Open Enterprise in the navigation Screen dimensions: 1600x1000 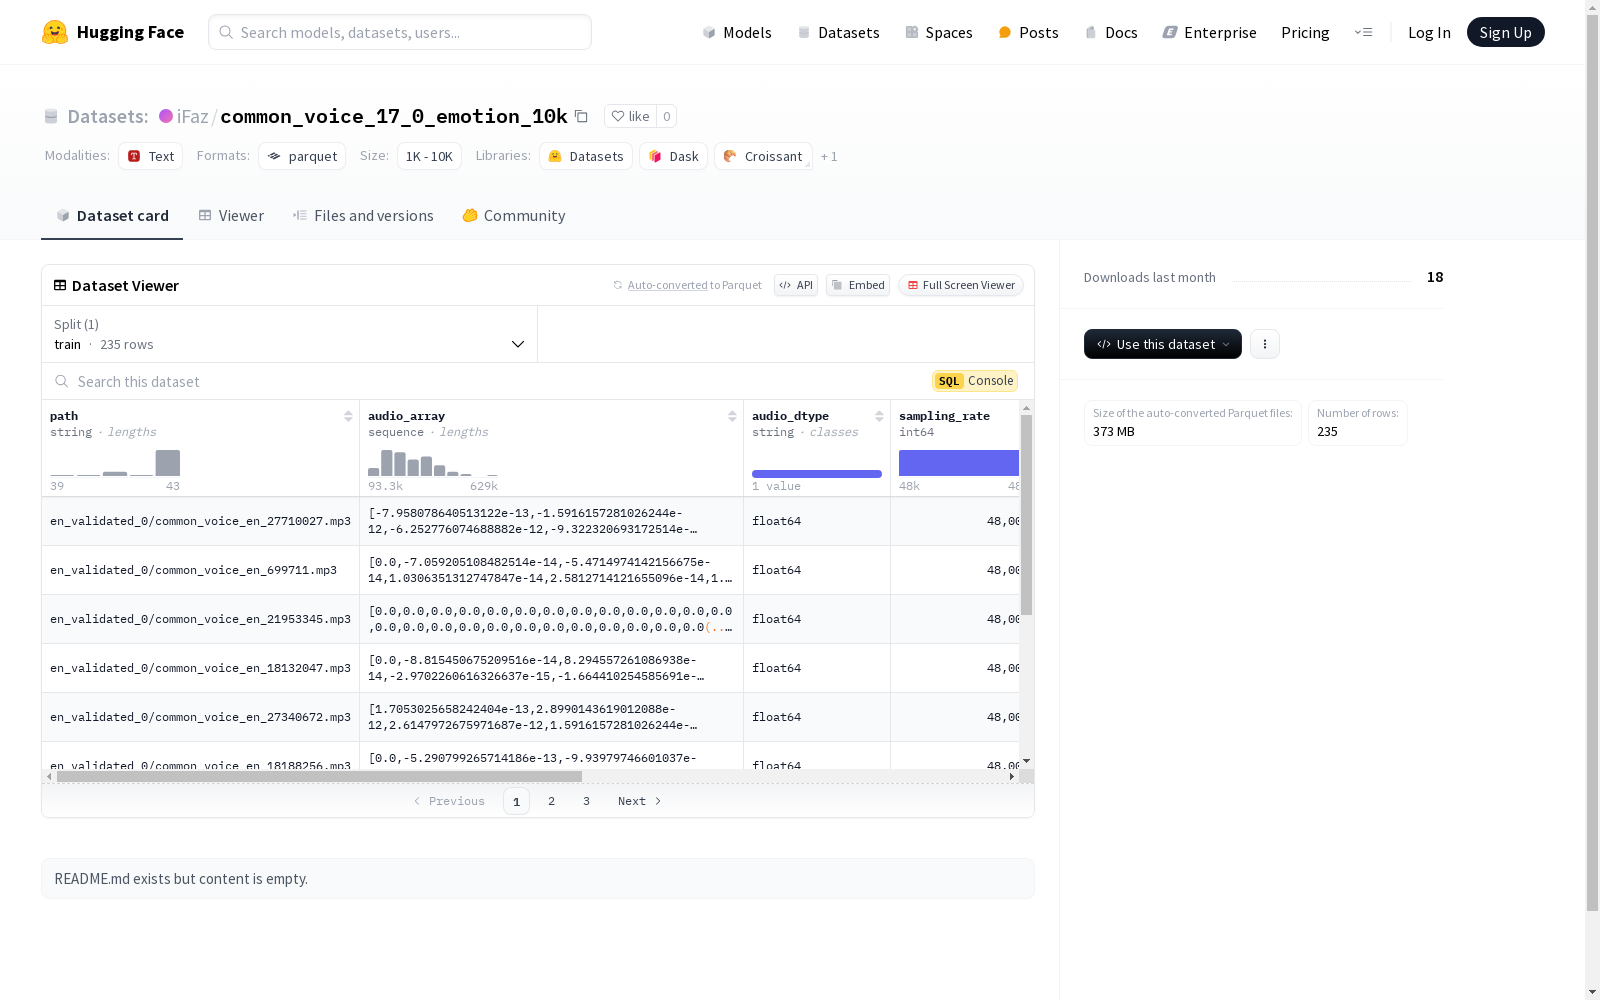tap(1209, 32)
